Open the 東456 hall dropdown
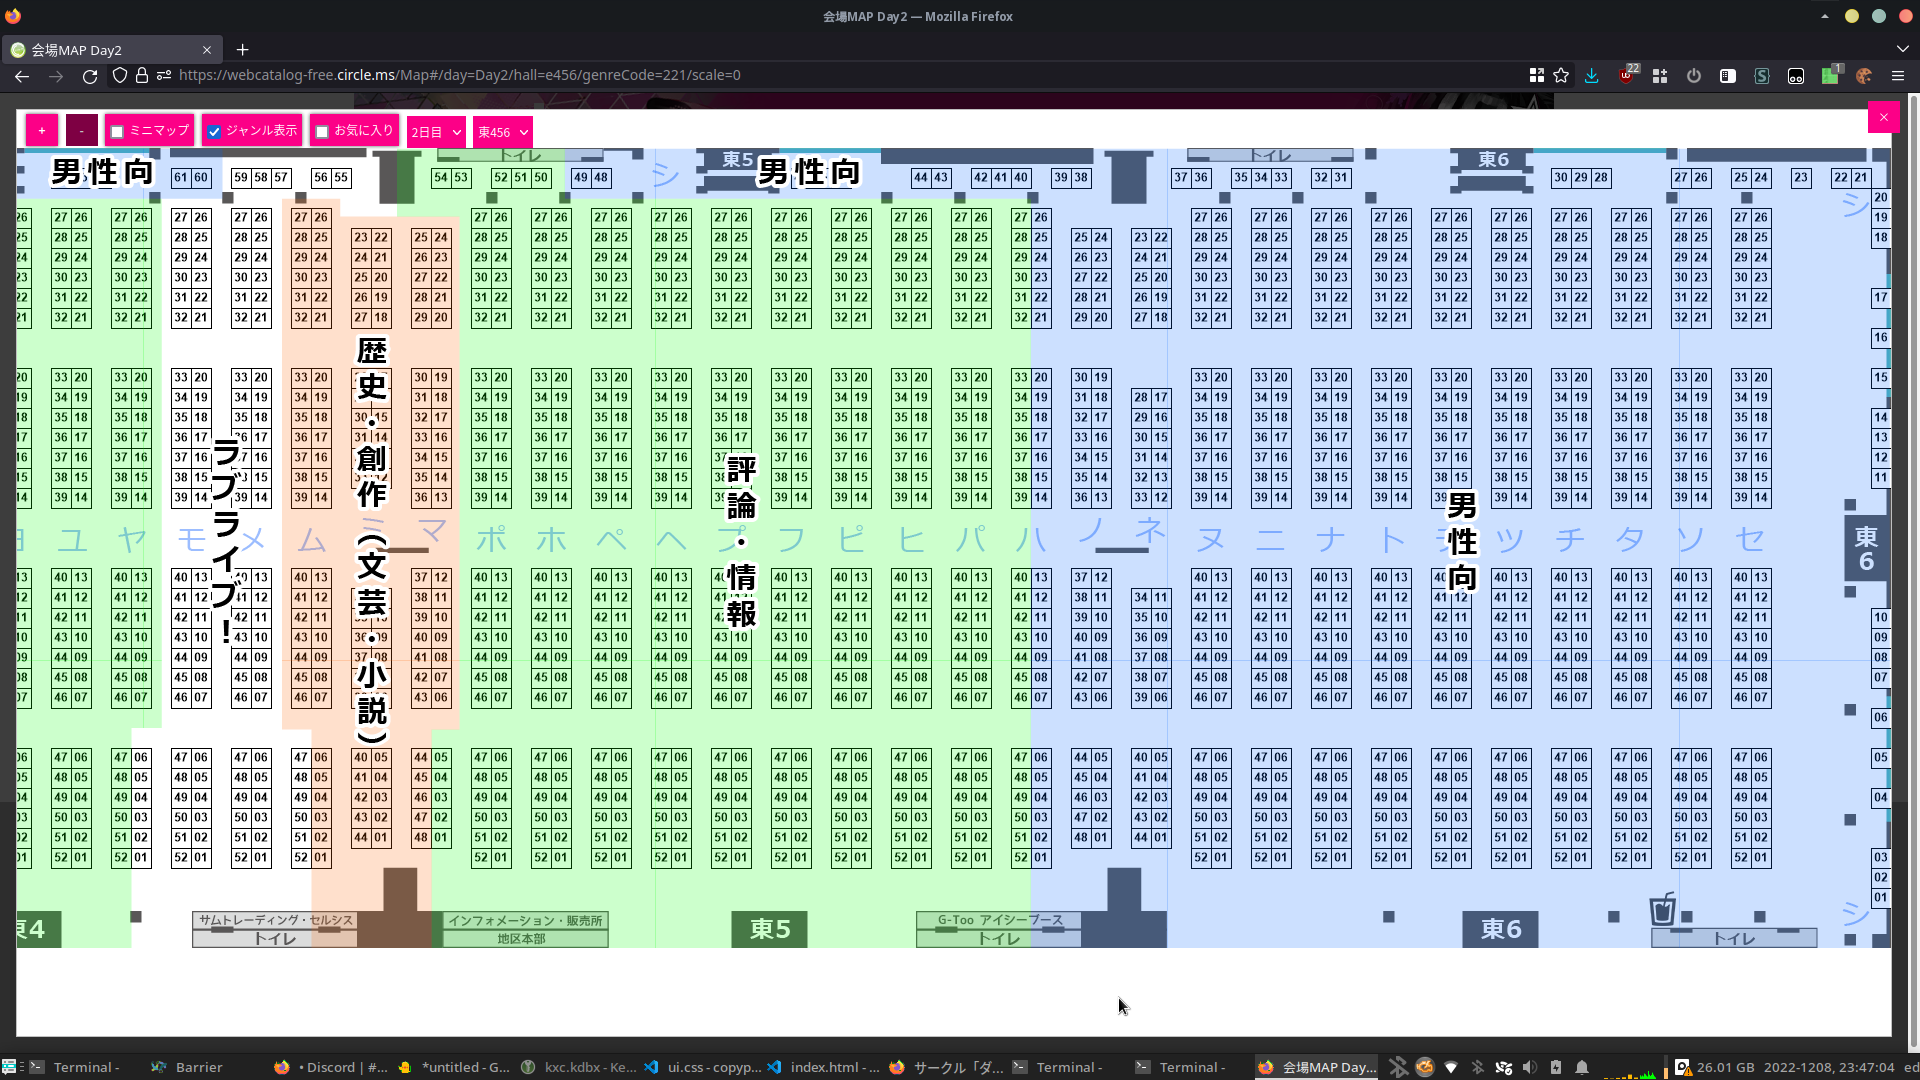 click(502, 132)
